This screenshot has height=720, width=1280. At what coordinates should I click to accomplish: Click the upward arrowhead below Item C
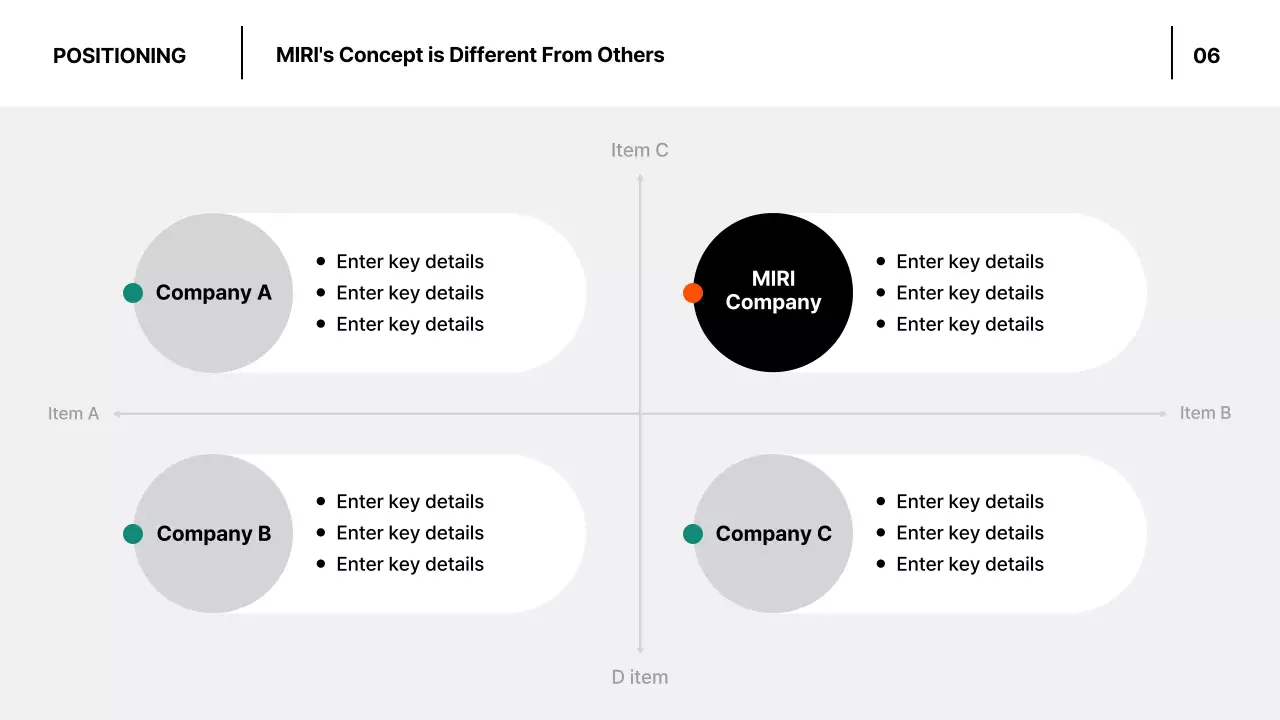640,179
